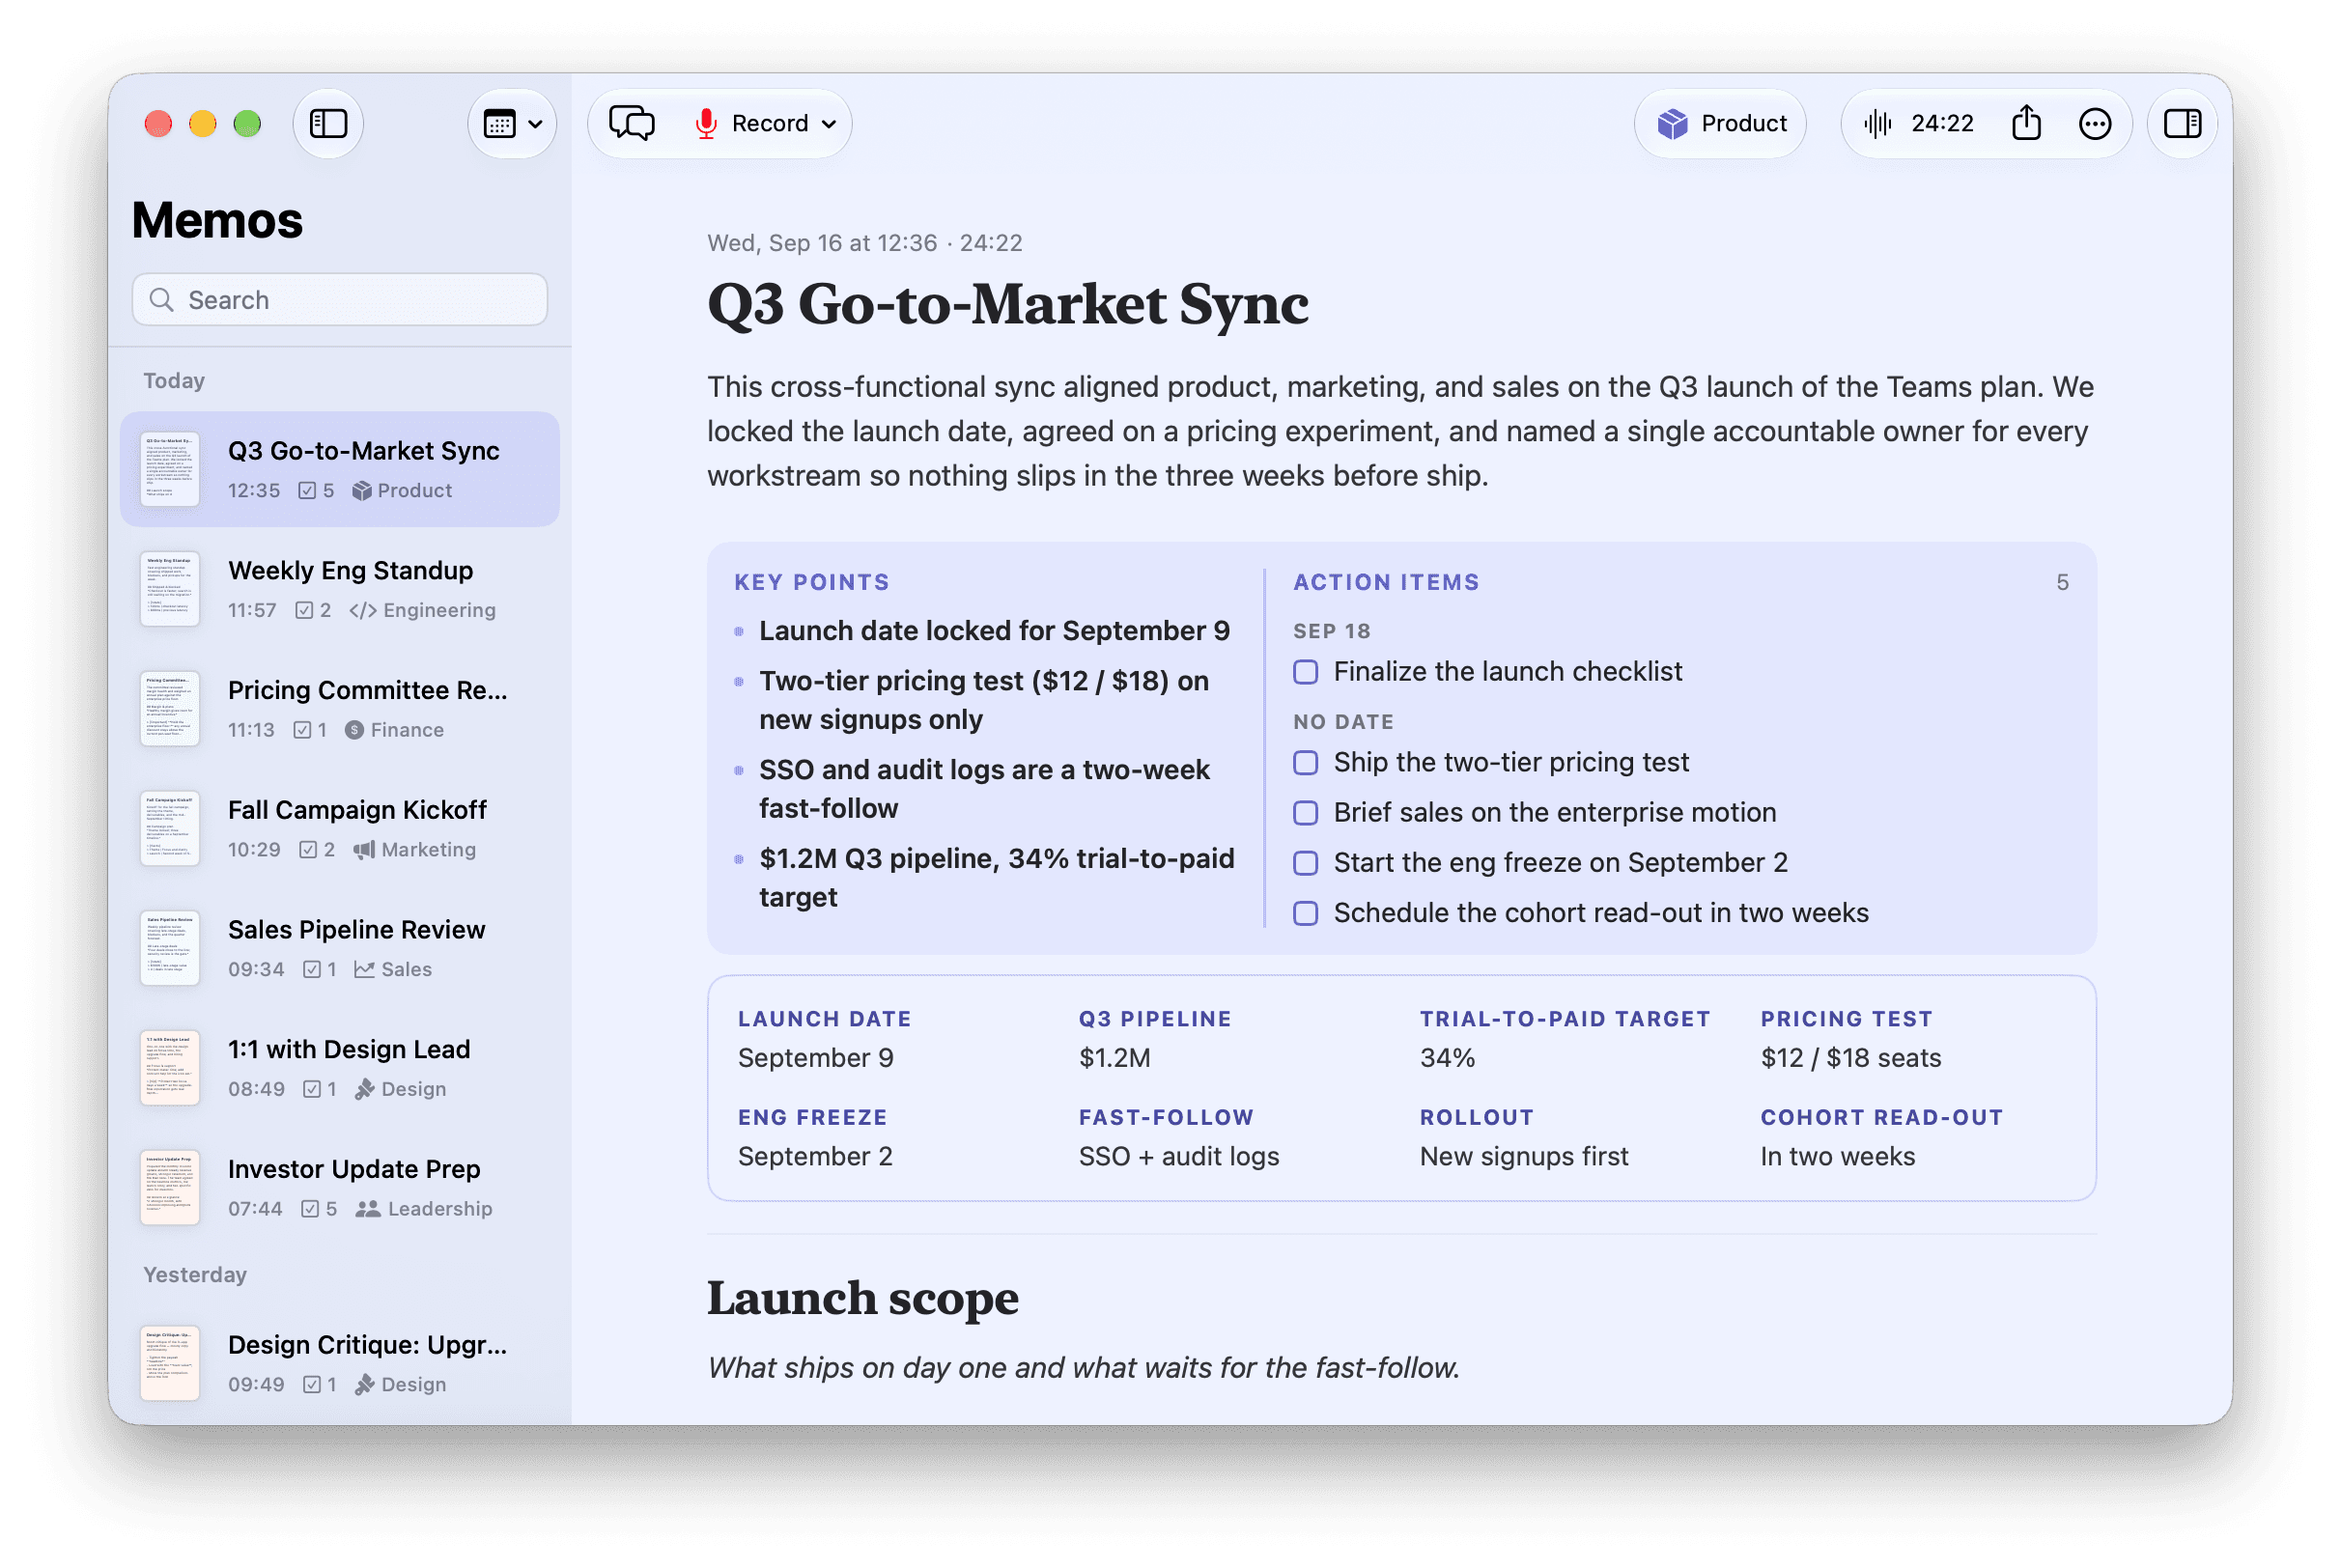This screenshot has width=2341, height=1568.
Task: Open the calendar view dropdown
Action: pos(512,123)
